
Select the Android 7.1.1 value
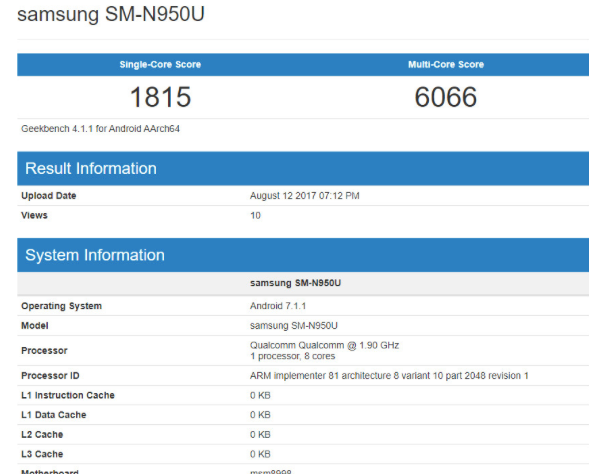[278, 306]
